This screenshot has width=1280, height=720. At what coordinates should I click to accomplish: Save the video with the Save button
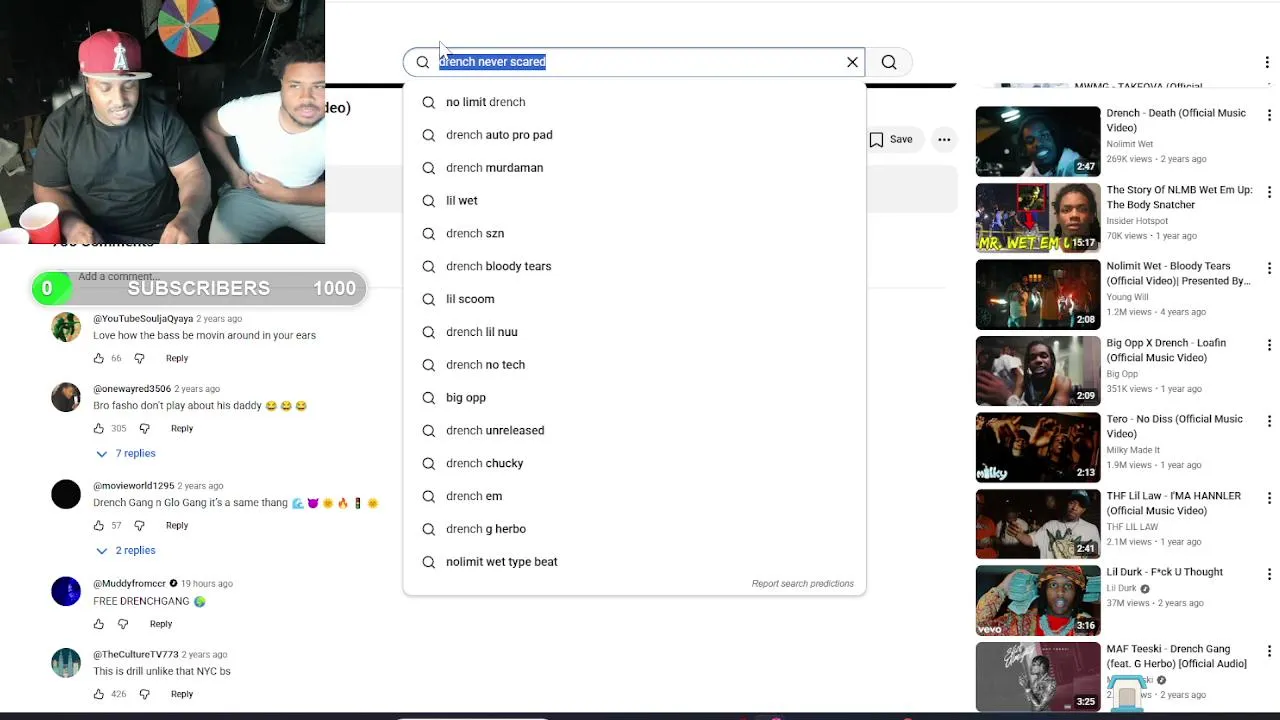[890, 140]
